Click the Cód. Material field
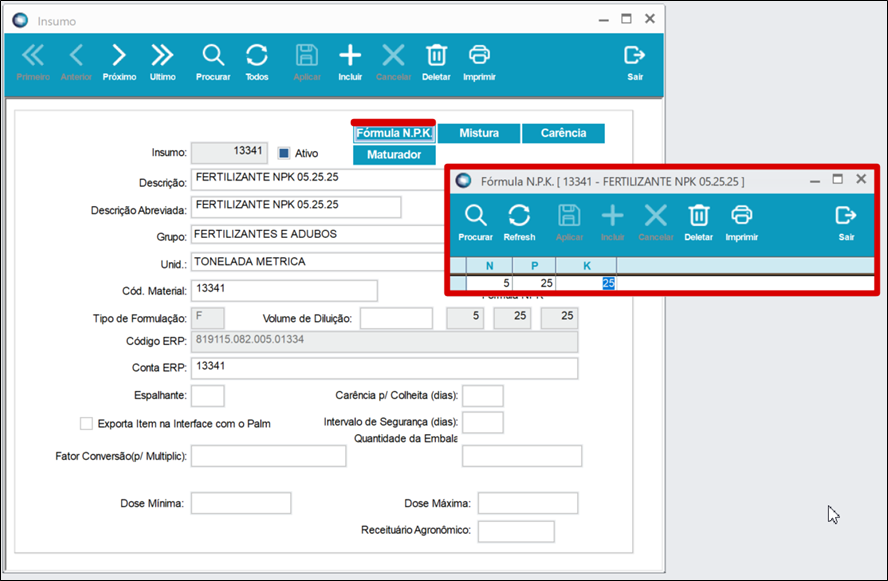 (x=284, y=290)
